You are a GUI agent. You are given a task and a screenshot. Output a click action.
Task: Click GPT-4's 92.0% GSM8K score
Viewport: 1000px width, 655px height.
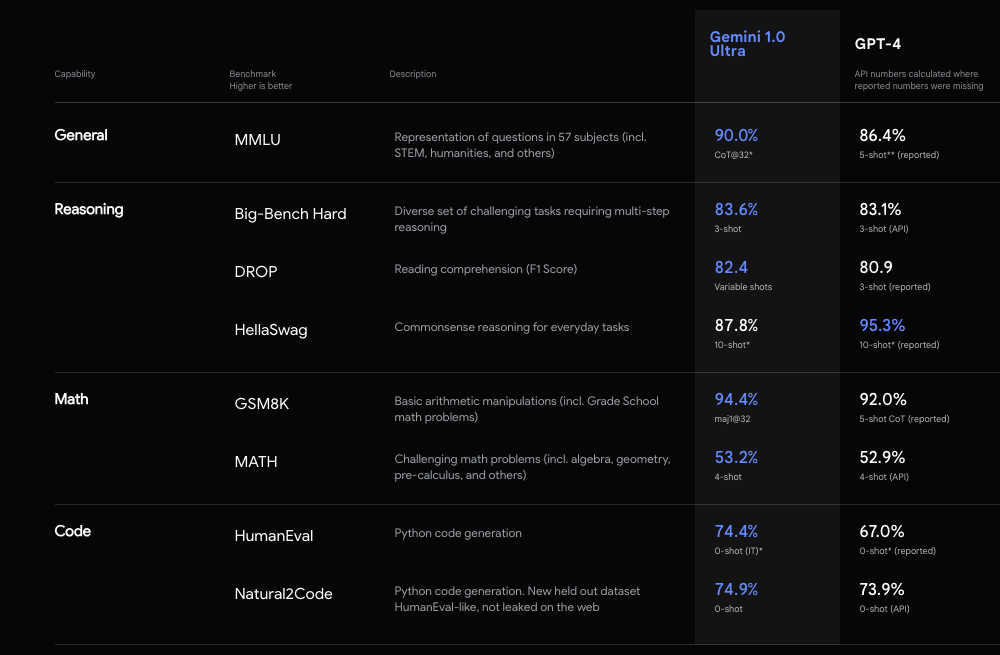(883, 399)
